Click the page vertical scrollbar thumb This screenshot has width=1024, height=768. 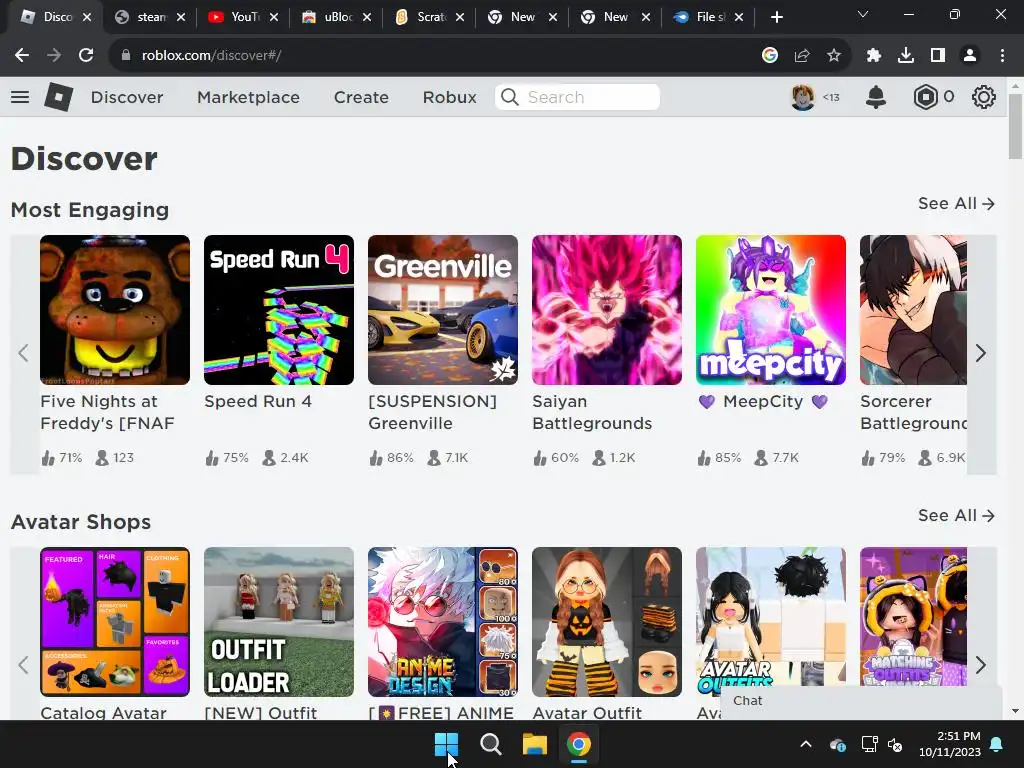tap(1015, 127)
